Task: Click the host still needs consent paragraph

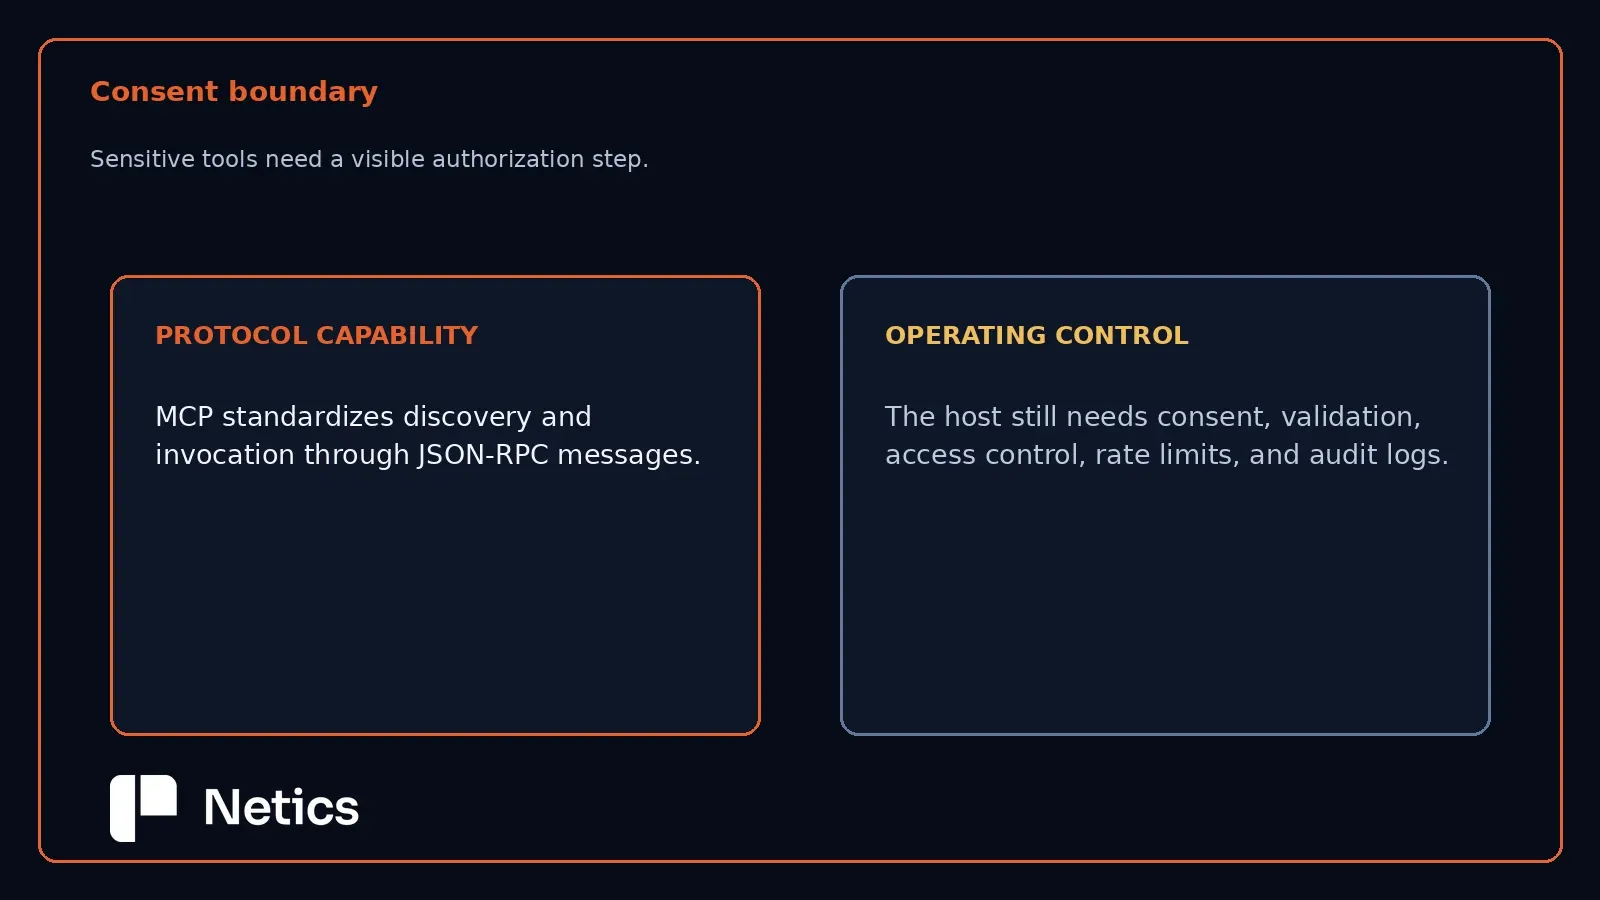Action: (x=1167, y=435)
